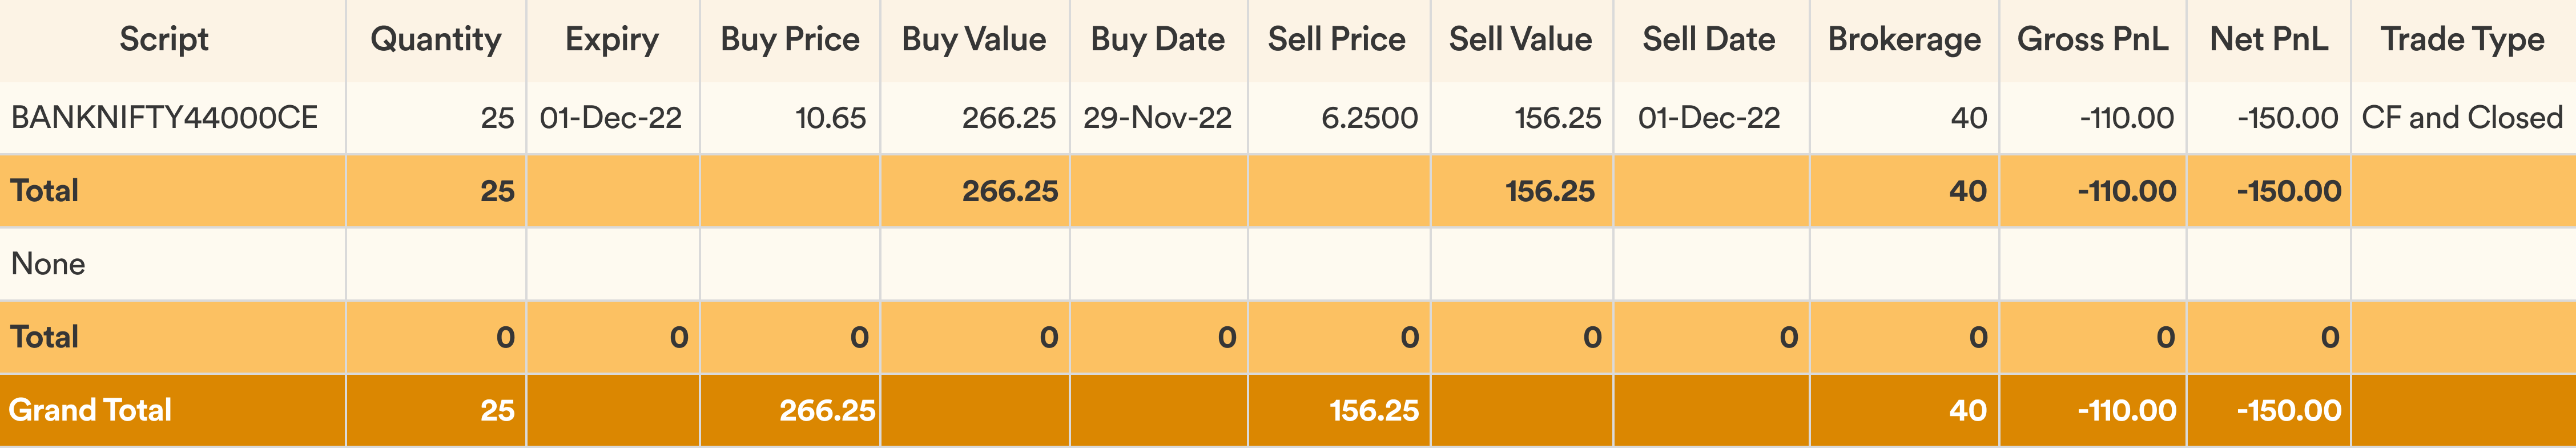Select the Grand Total row label
Screen dimensions: 2576x448
pos(90,410)
